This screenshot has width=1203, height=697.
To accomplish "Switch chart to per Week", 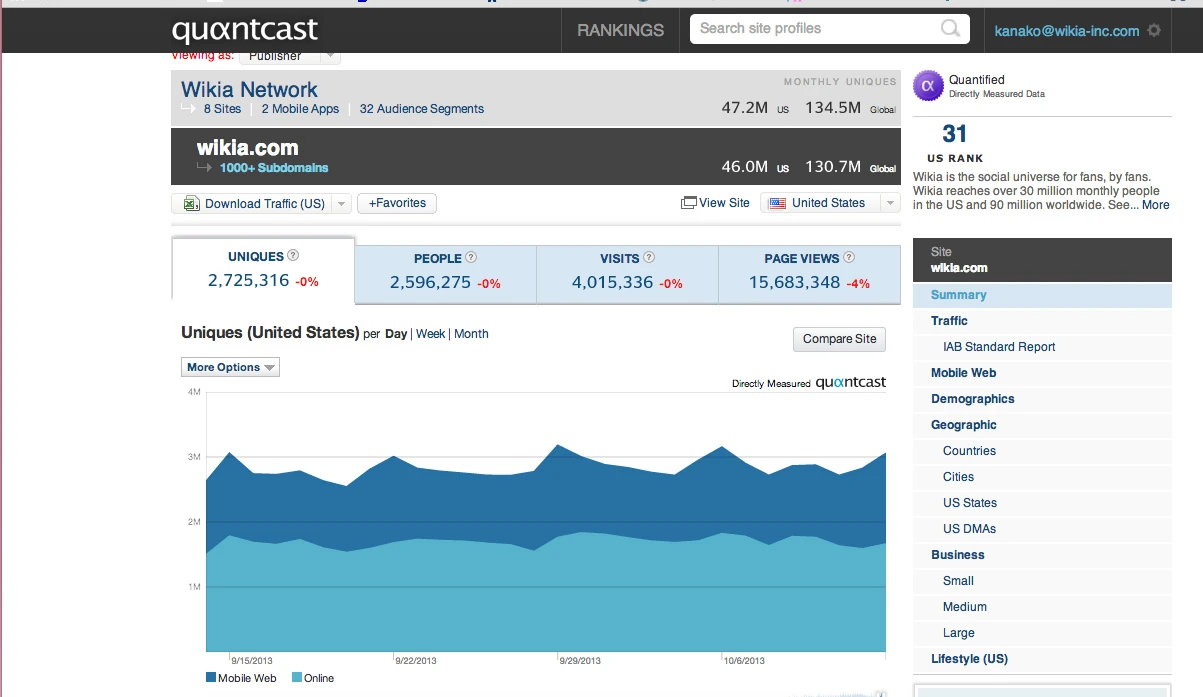I will click(x=430, y=334).
